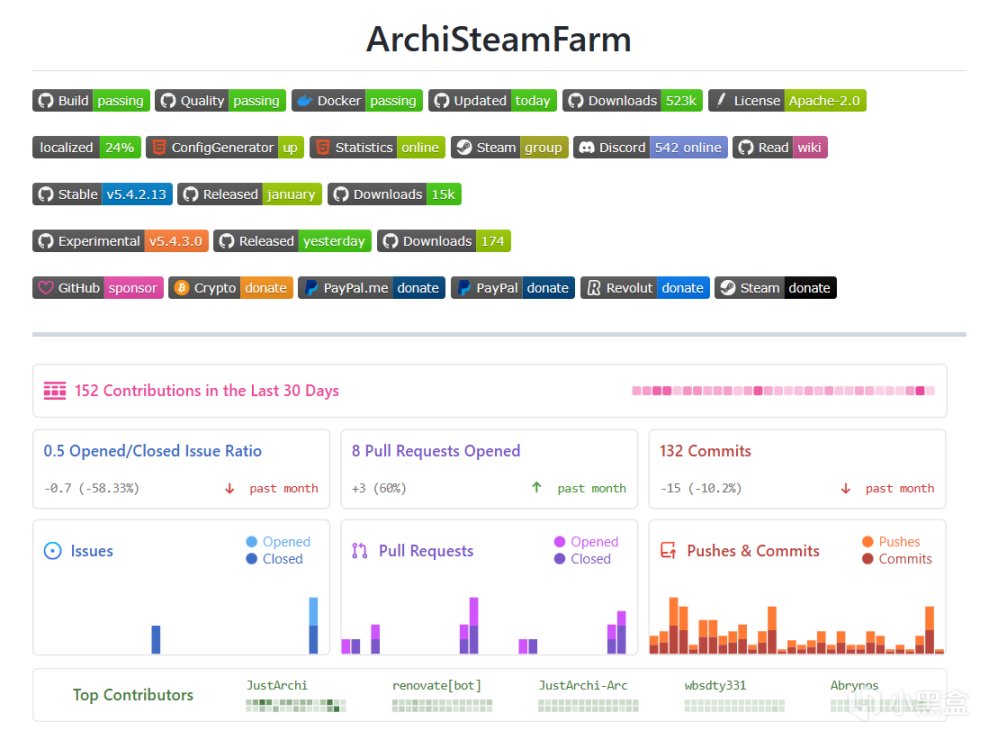Screen dimensions: 998x740
Task: Click the Docker whale icon
Action: (305, 101)
